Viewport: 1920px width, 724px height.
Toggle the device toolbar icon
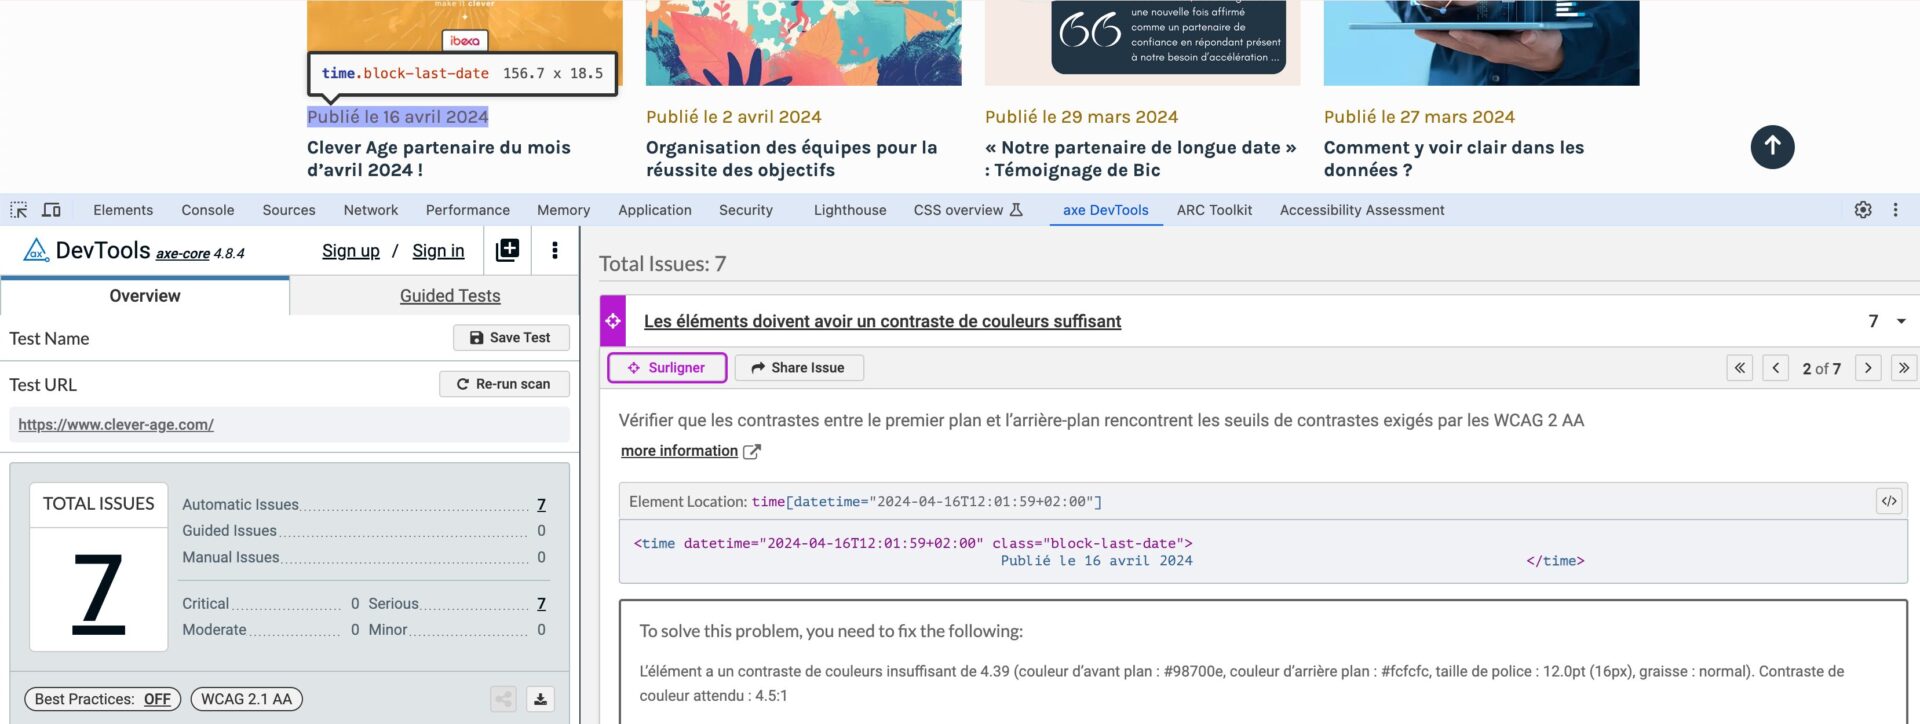pos(51,210)
